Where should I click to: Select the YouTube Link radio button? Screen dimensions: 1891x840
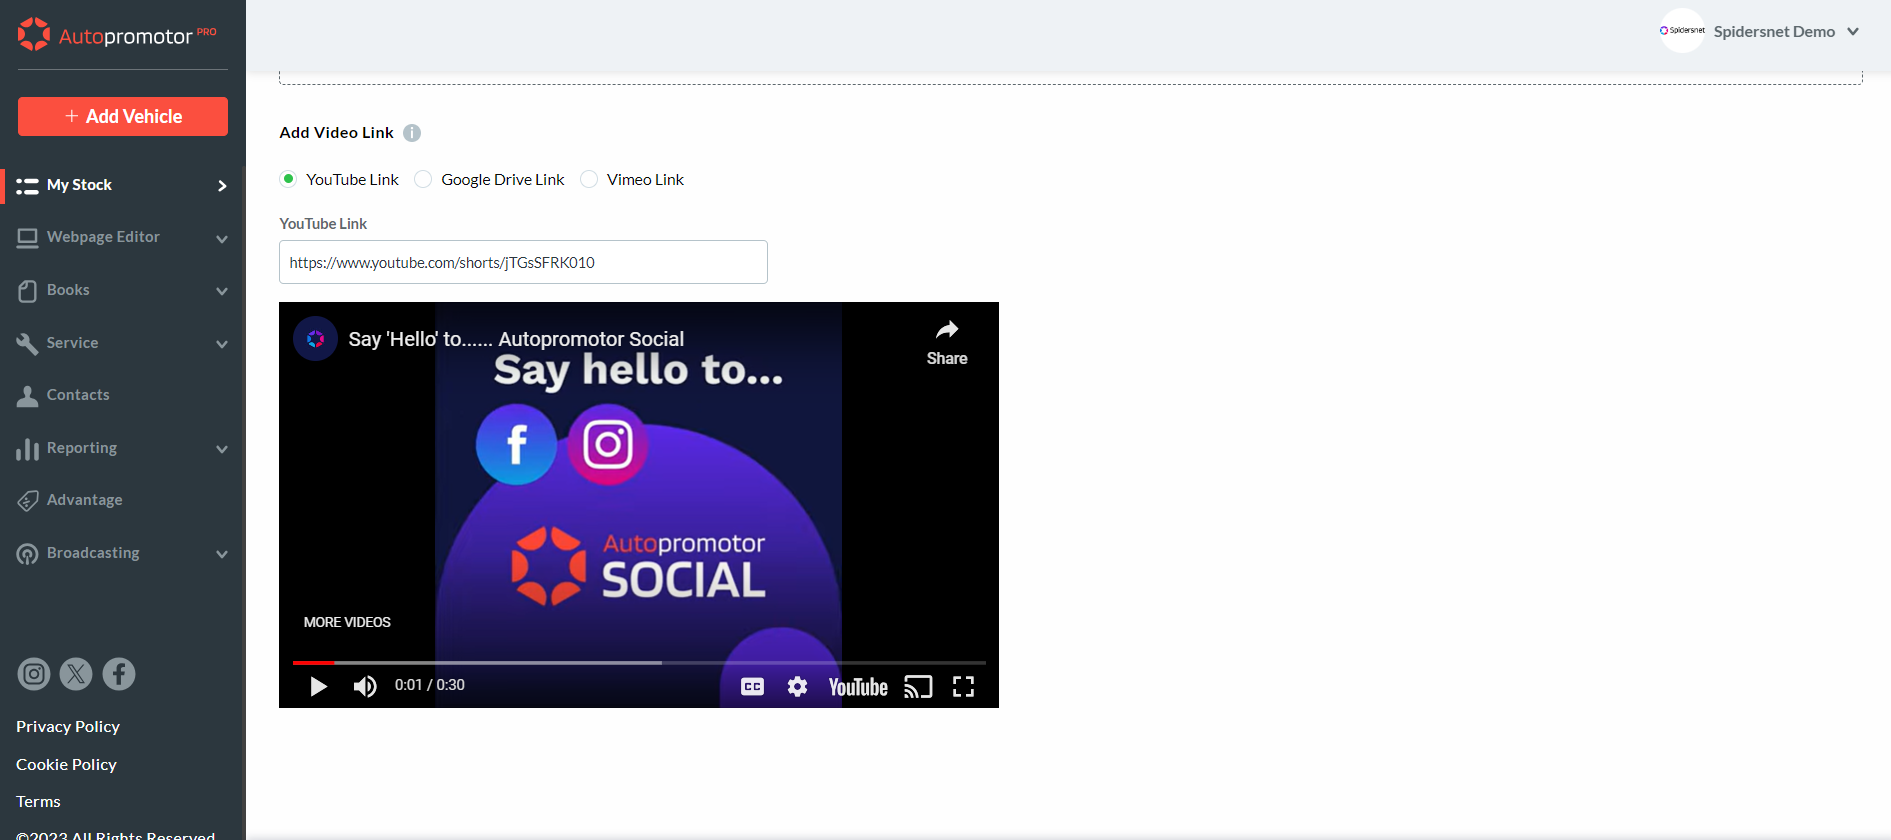pos(289,179)
